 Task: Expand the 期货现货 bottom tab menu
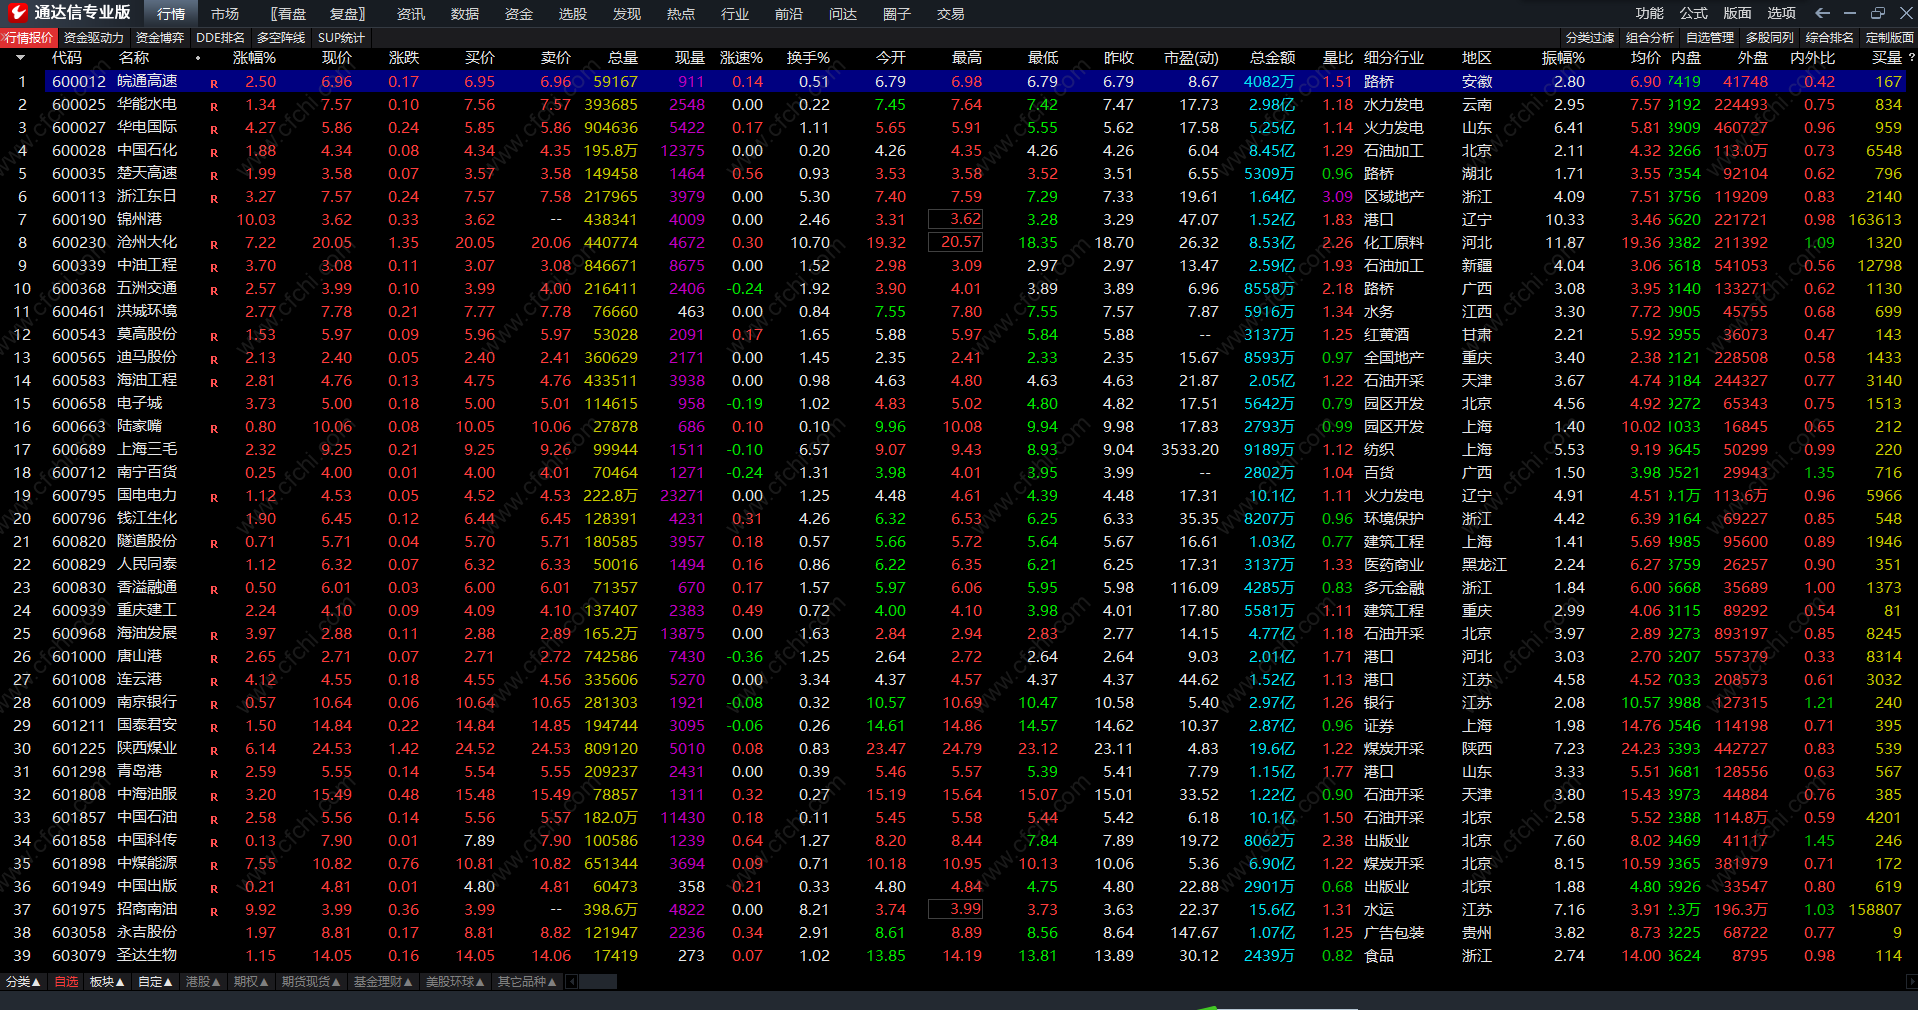click(x=311, y=982)
